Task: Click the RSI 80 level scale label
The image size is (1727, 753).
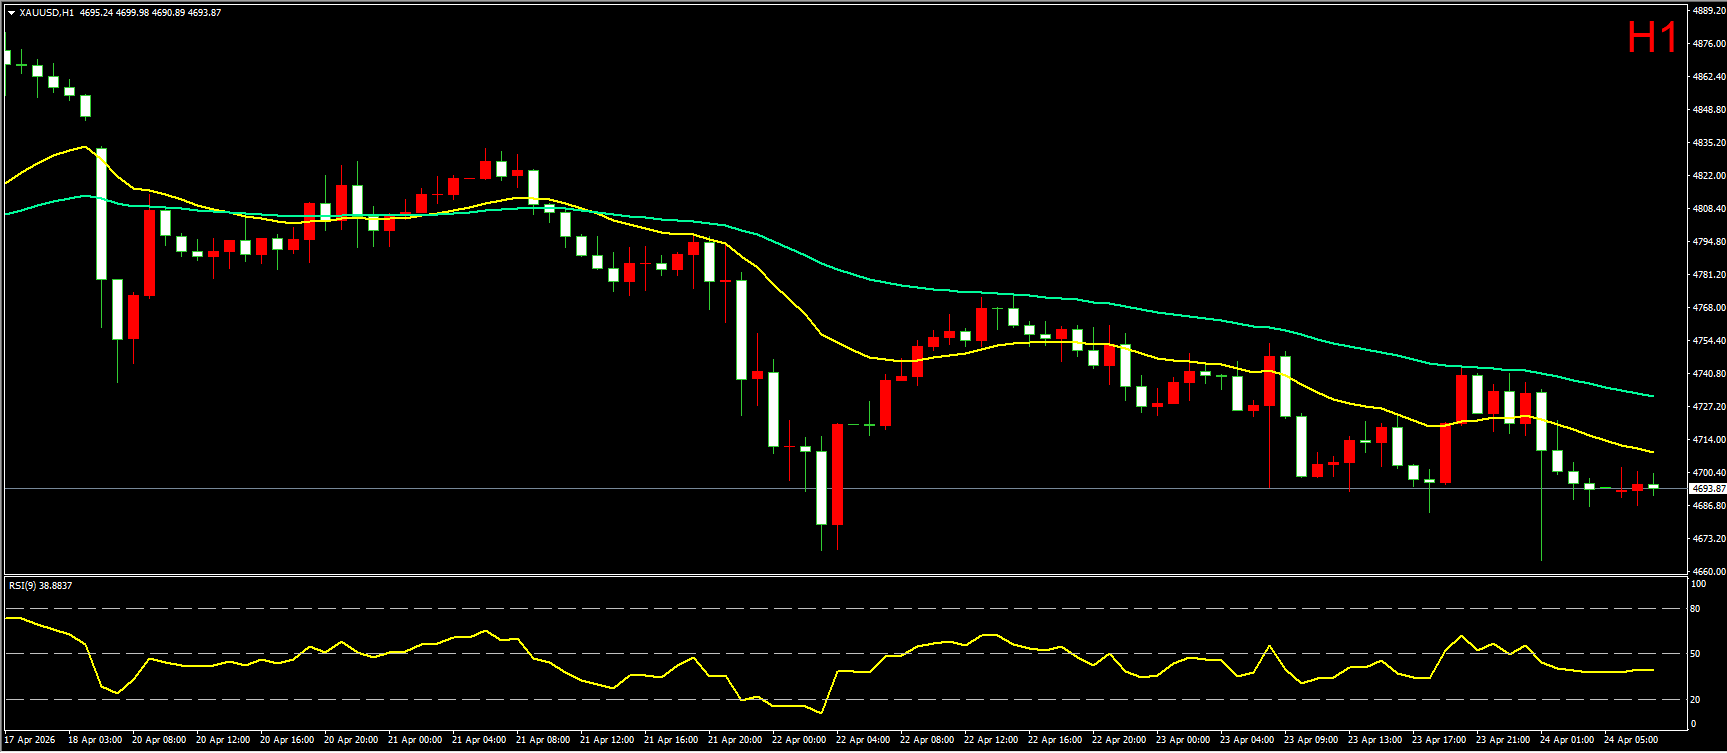Action: pos(1695,609)
